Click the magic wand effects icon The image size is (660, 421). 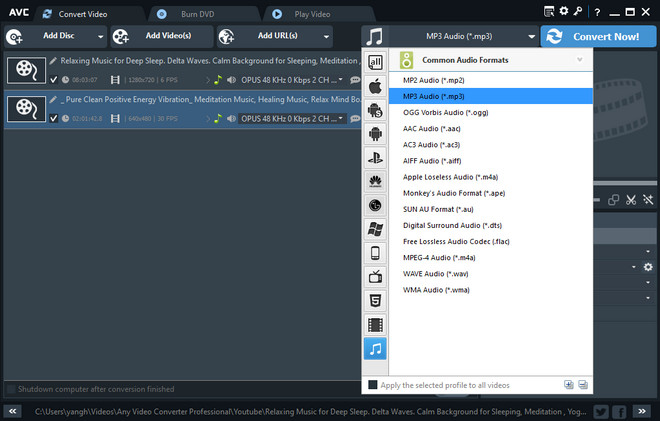648,200
